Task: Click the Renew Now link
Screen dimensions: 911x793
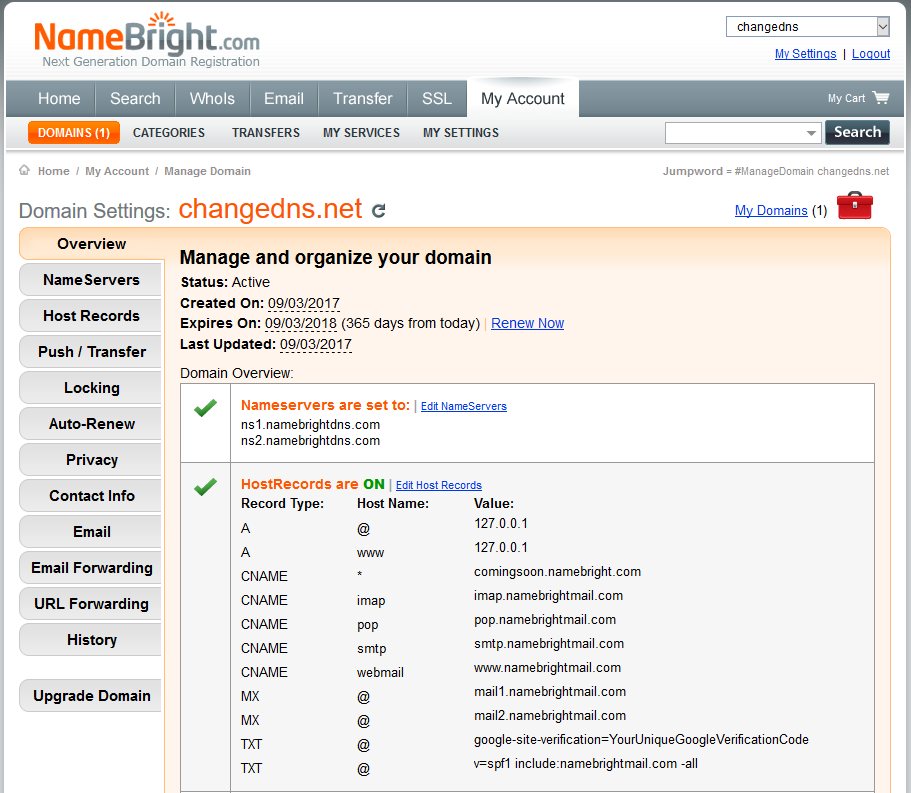Action: (527, 323)
